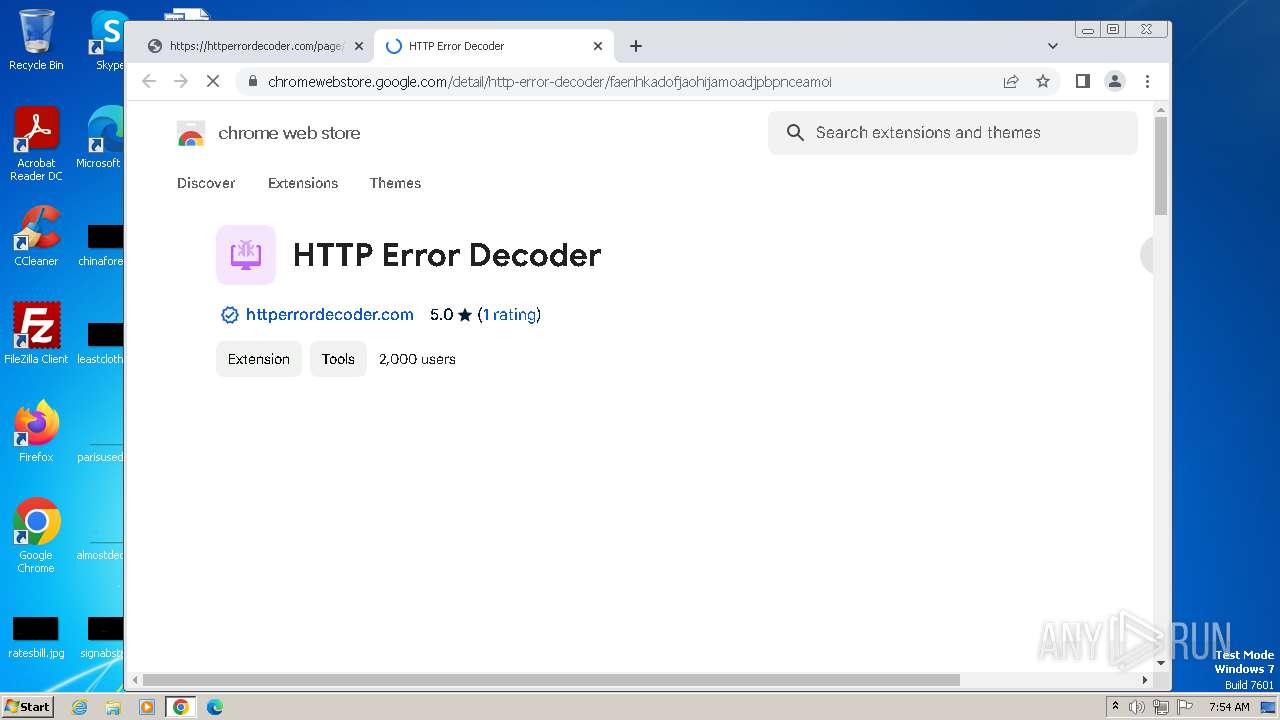
Task: Click the HTTP Error Decoder extension icon
Action: click(246, 255)
